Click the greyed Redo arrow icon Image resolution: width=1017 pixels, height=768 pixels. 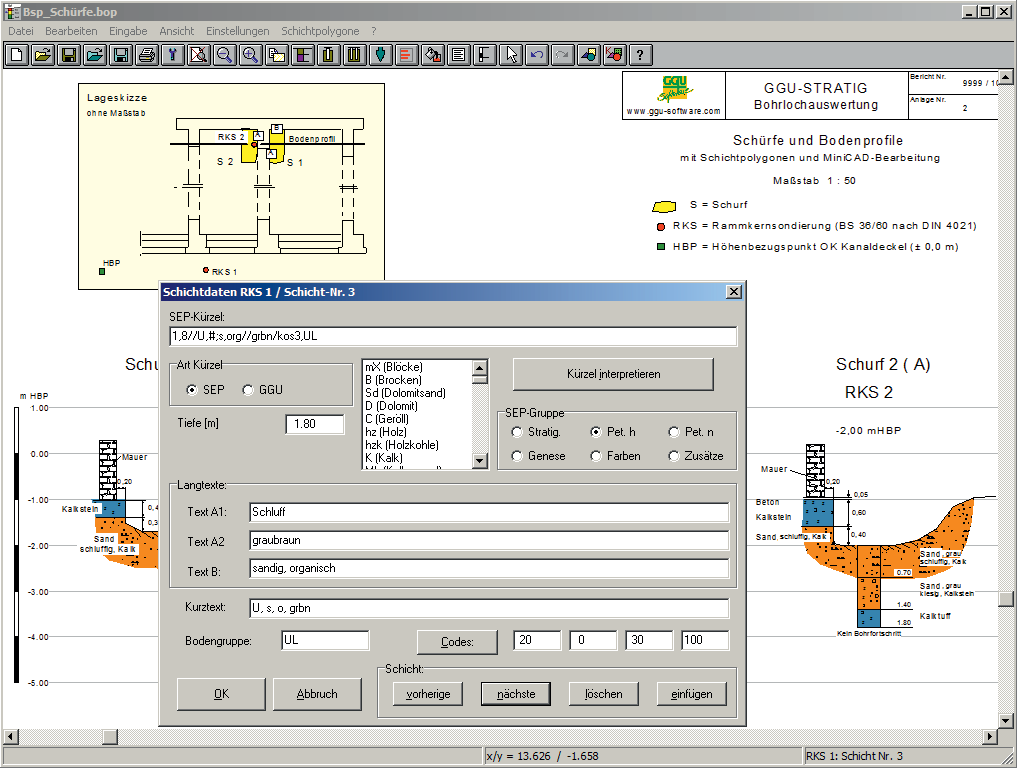tap(562, 55)
